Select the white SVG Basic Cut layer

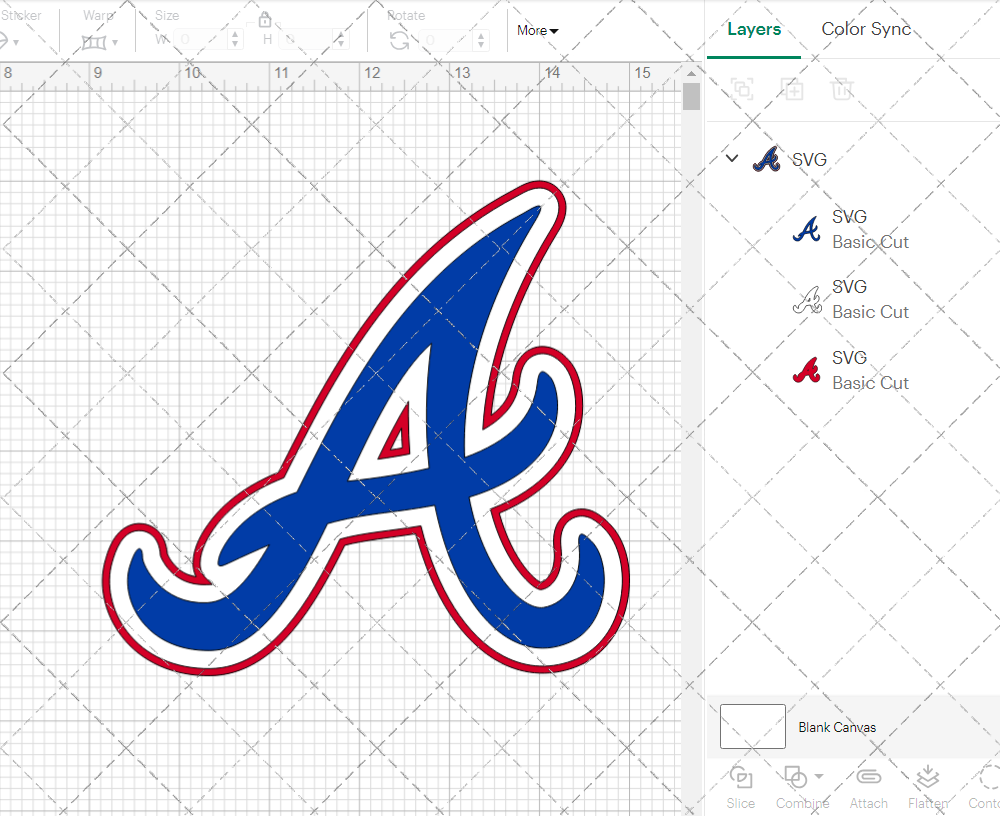click(850, 299)
